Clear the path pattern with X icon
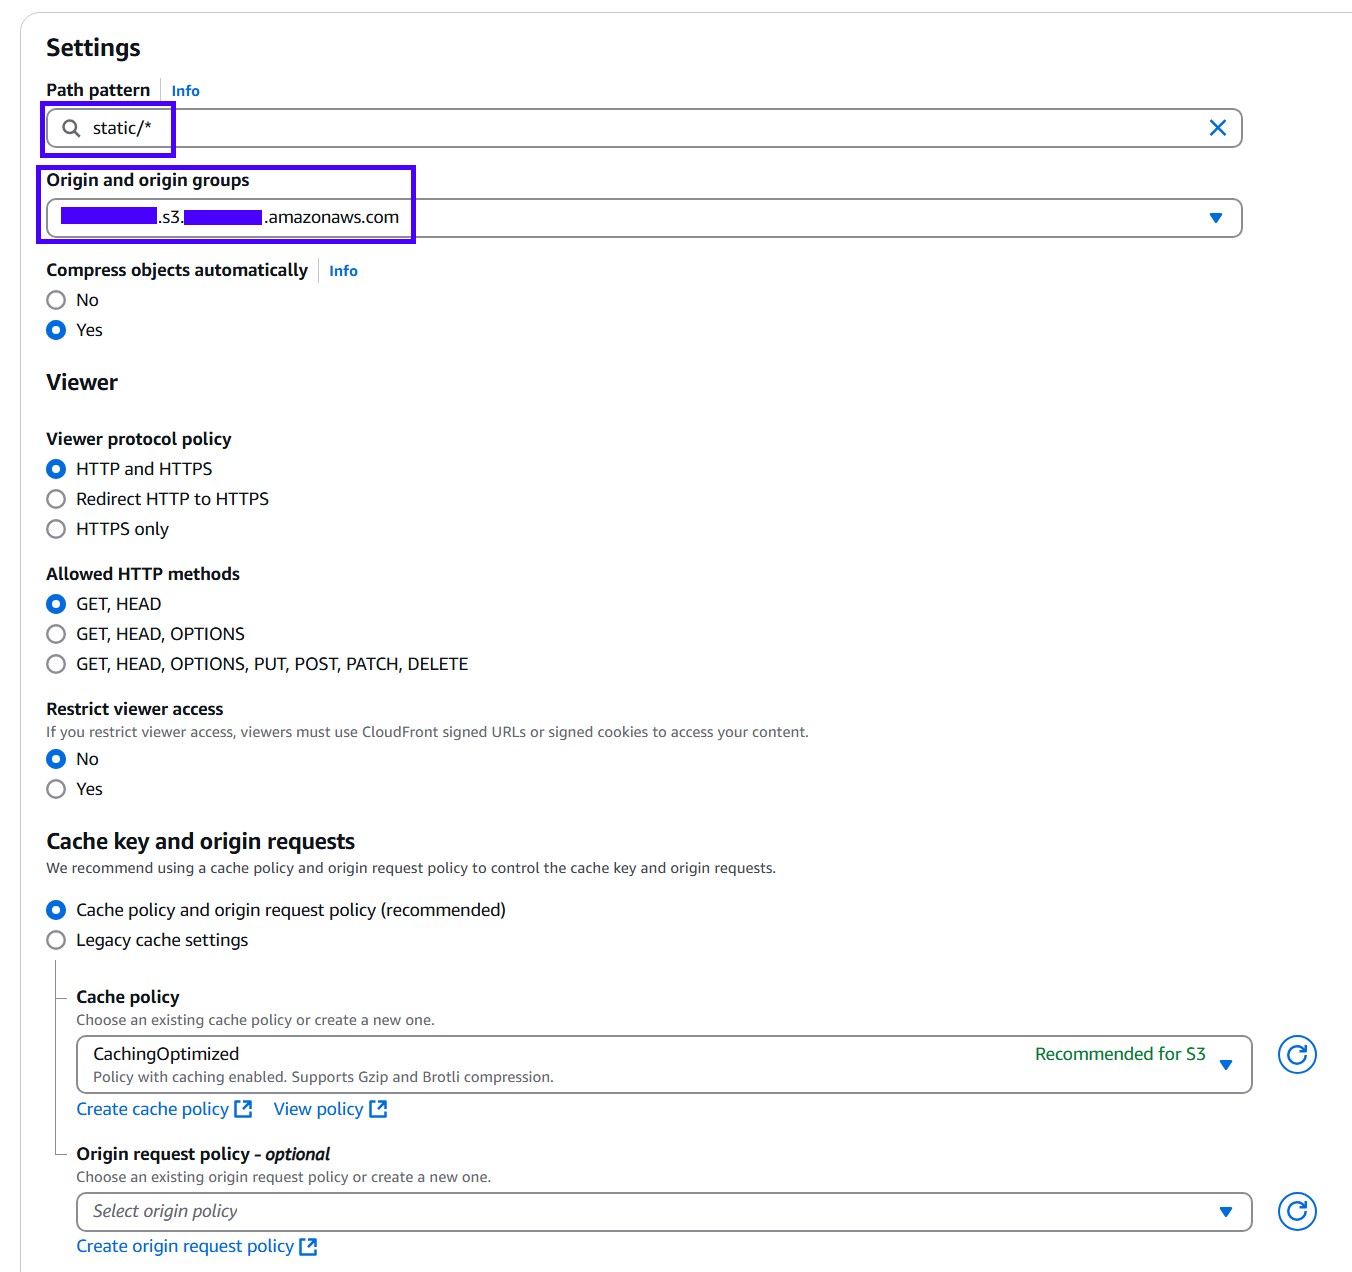 (1217, 128)
